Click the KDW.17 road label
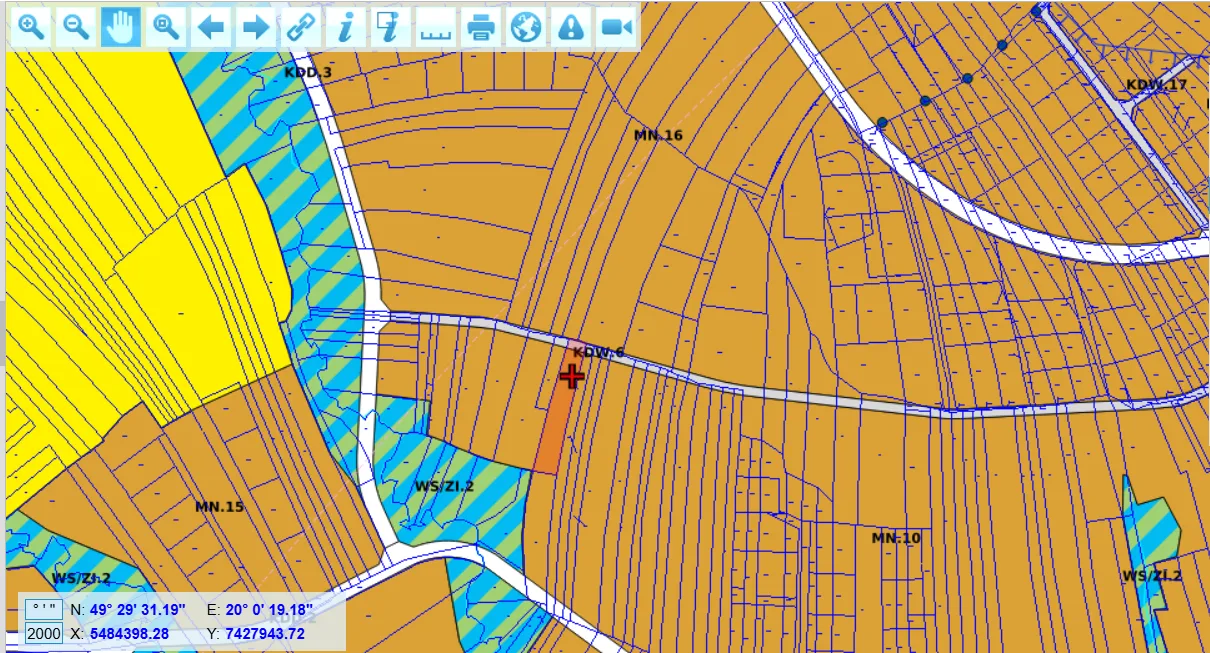Viewport: 1210px width, 653px height. pos(1157,84)
